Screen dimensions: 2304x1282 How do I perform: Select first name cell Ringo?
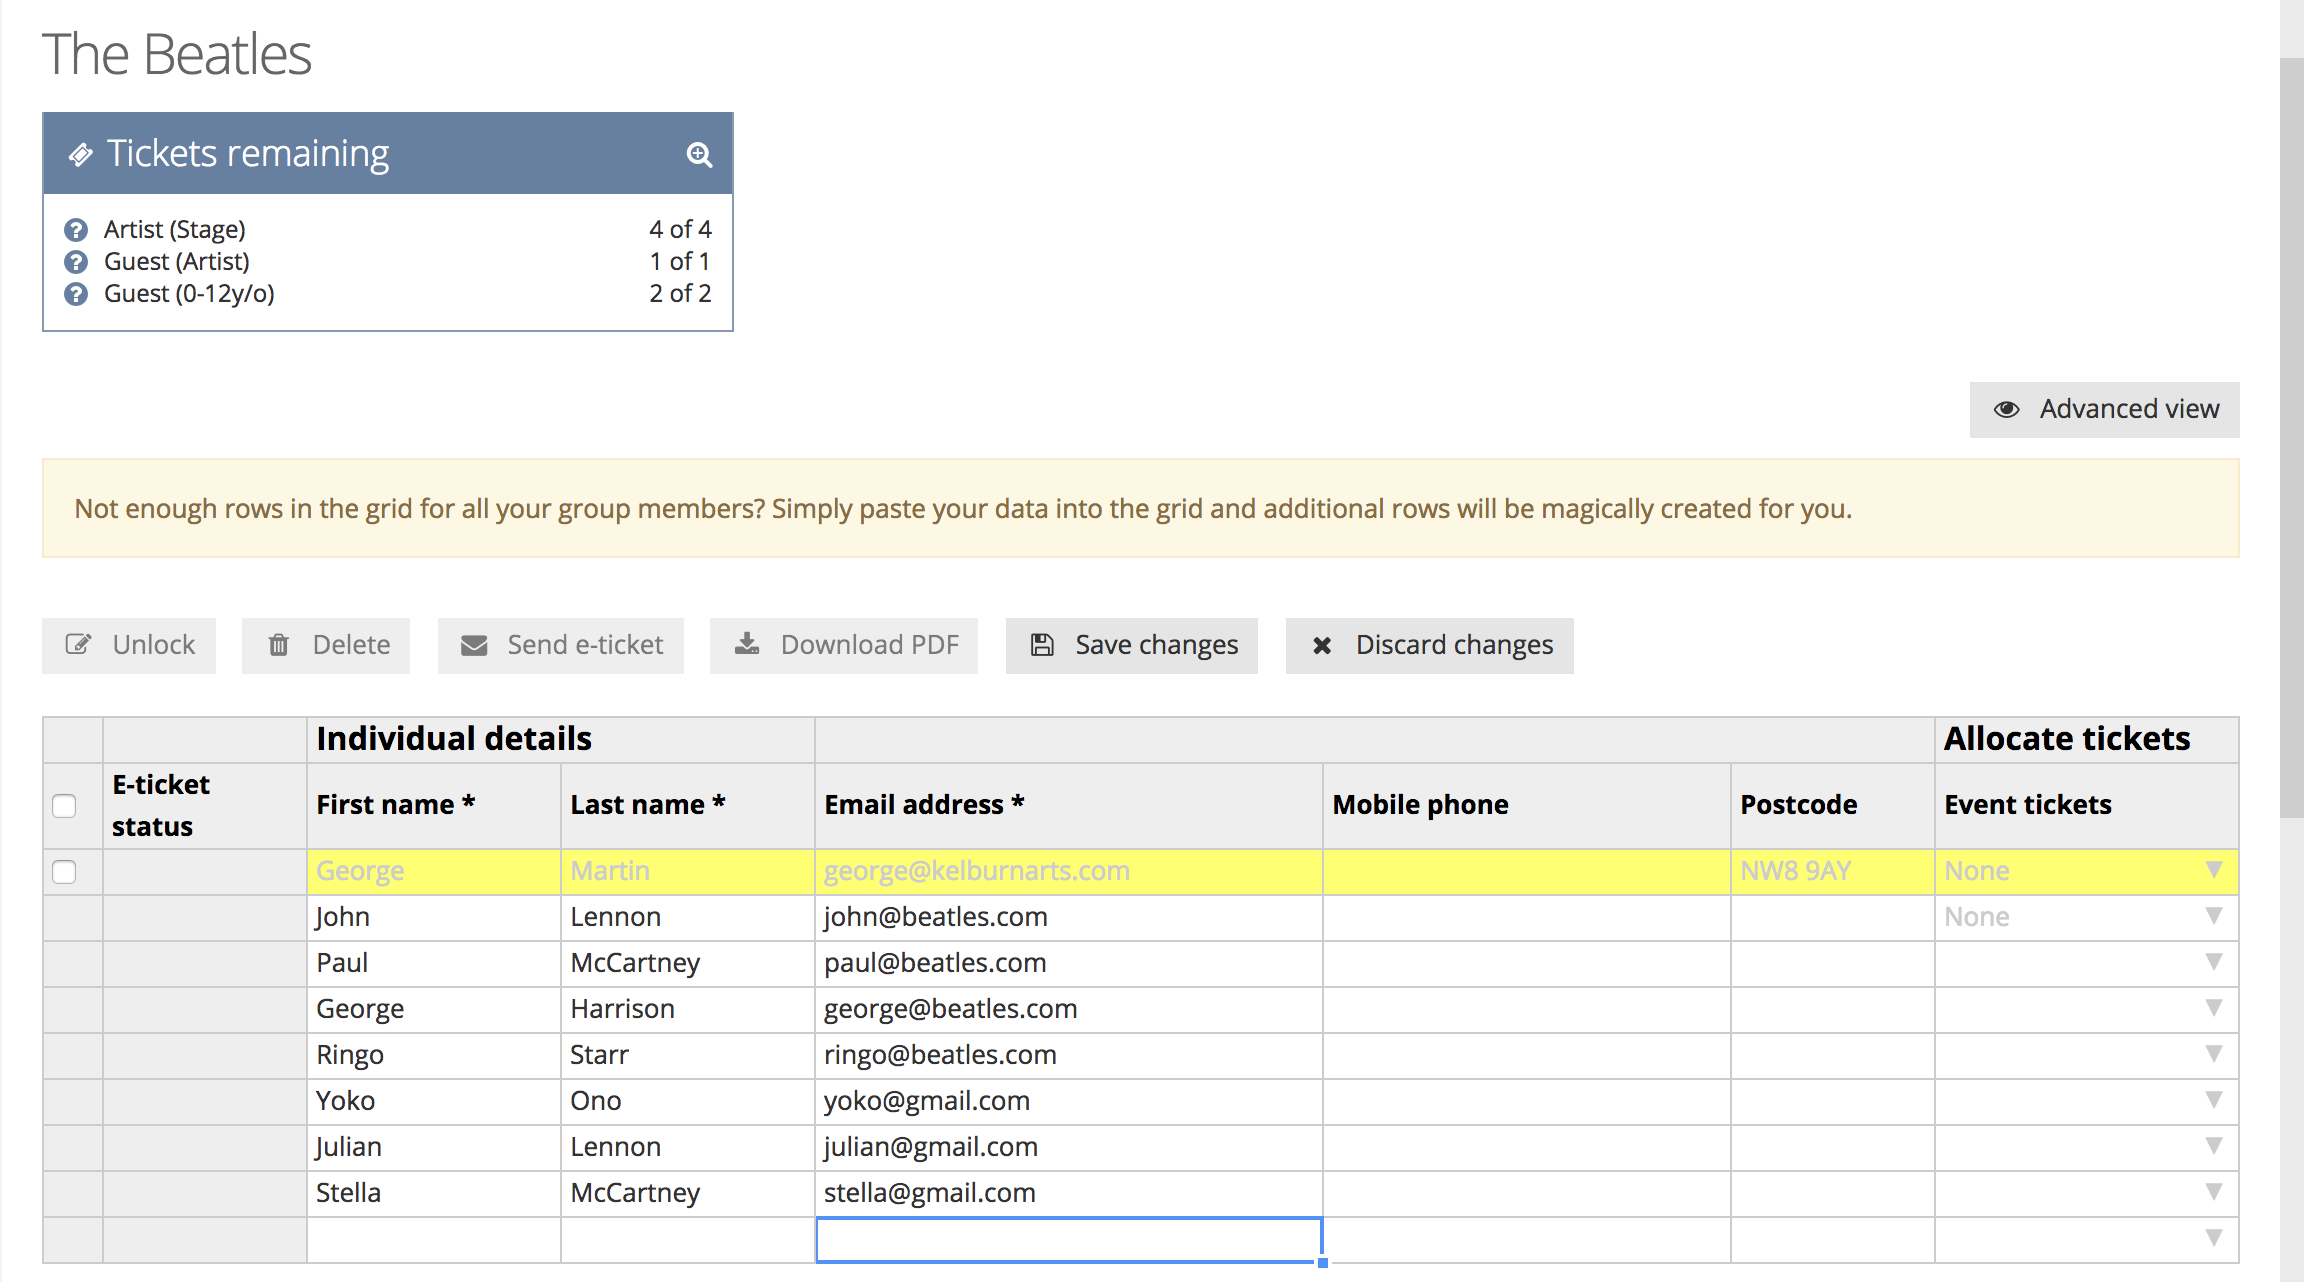click(433, 1055)
